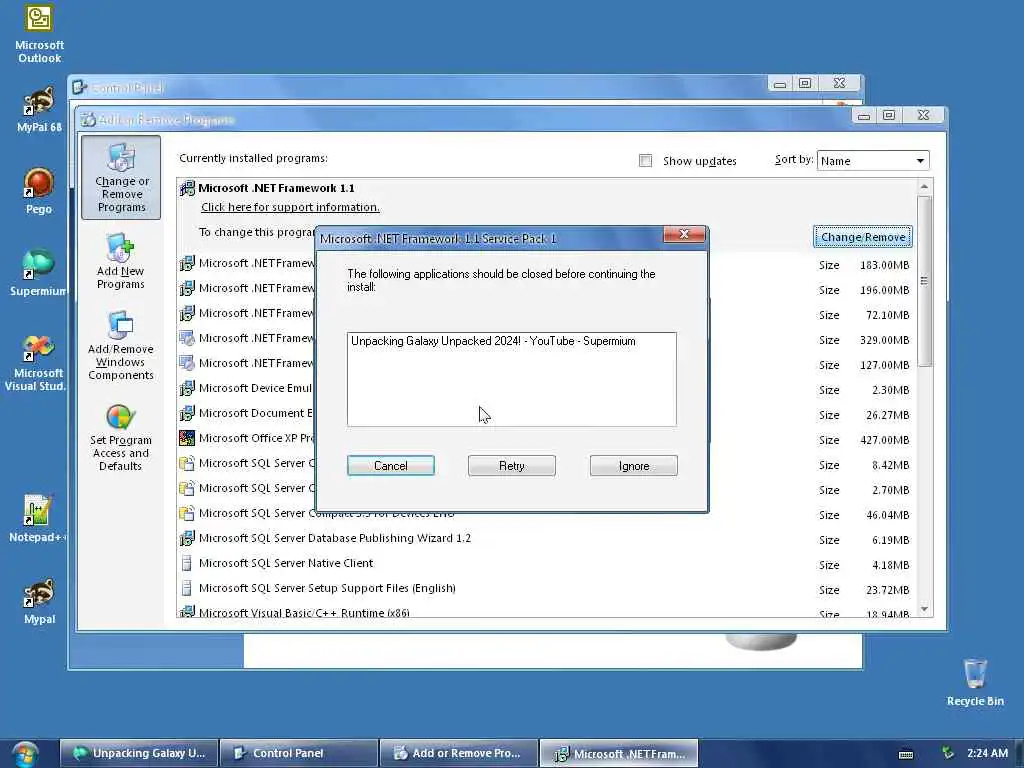Viewport: 1024px width, 768px height.
Task: Click the keyboard icon in system tray
Action: (x=906, y=754)
